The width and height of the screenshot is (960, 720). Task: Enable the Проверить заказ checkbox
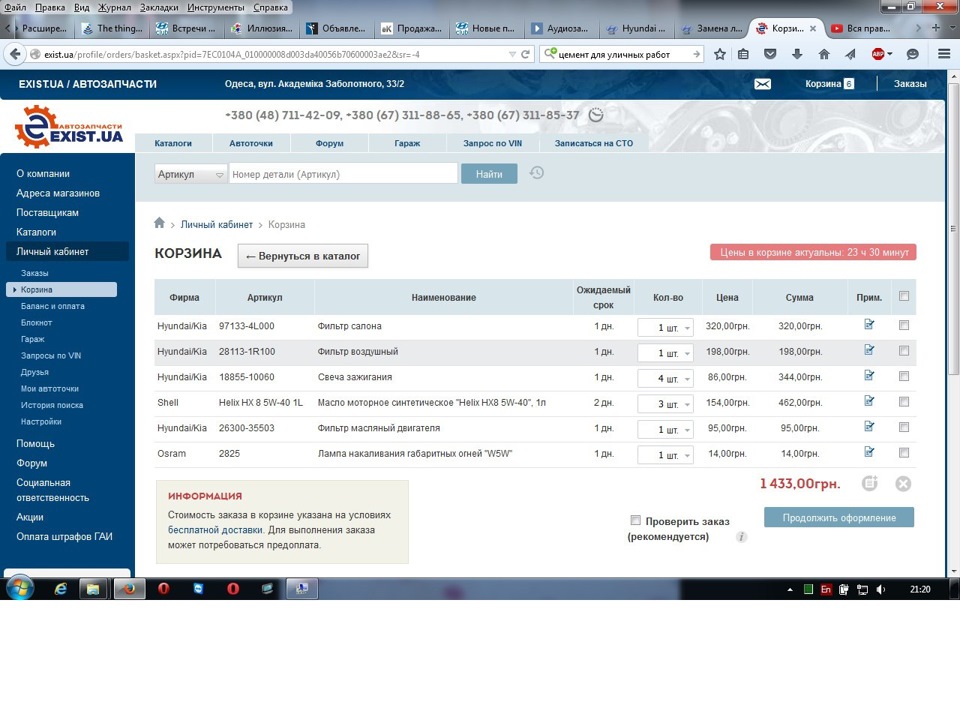636,520
